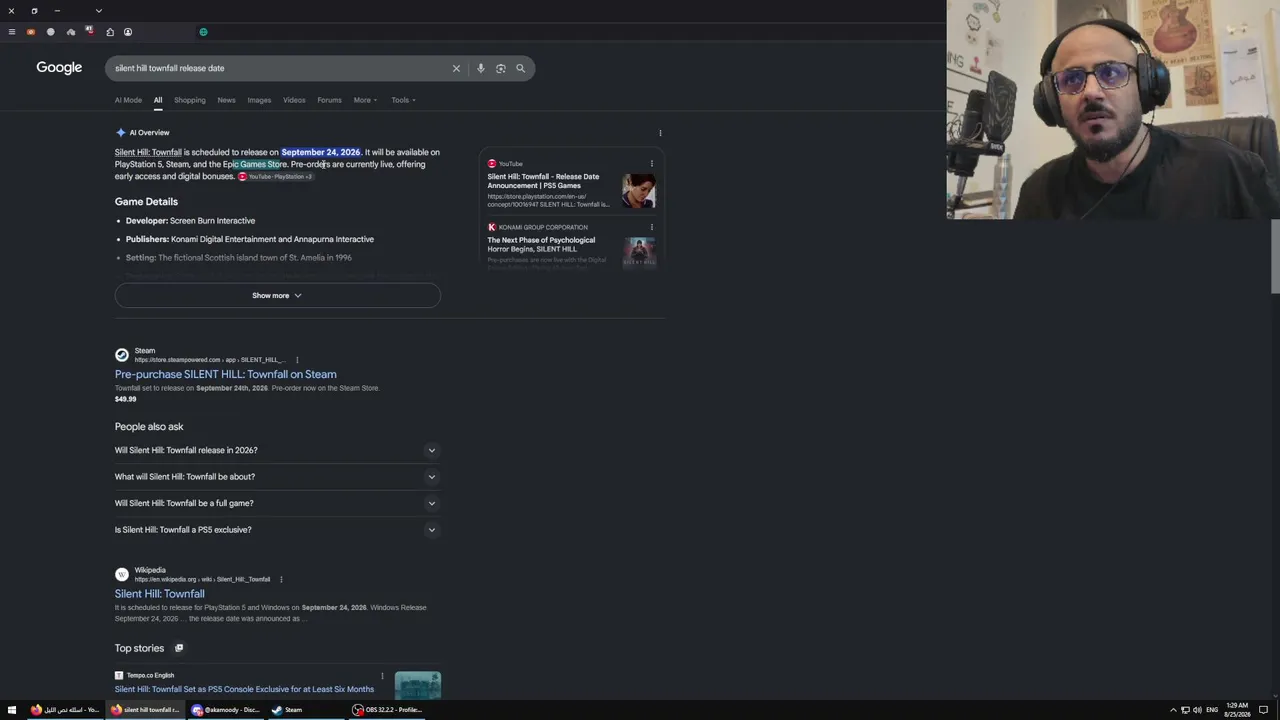1280x720 pixels.
Task: Open the More search filters dropdown
Action: tap(365, 100)
